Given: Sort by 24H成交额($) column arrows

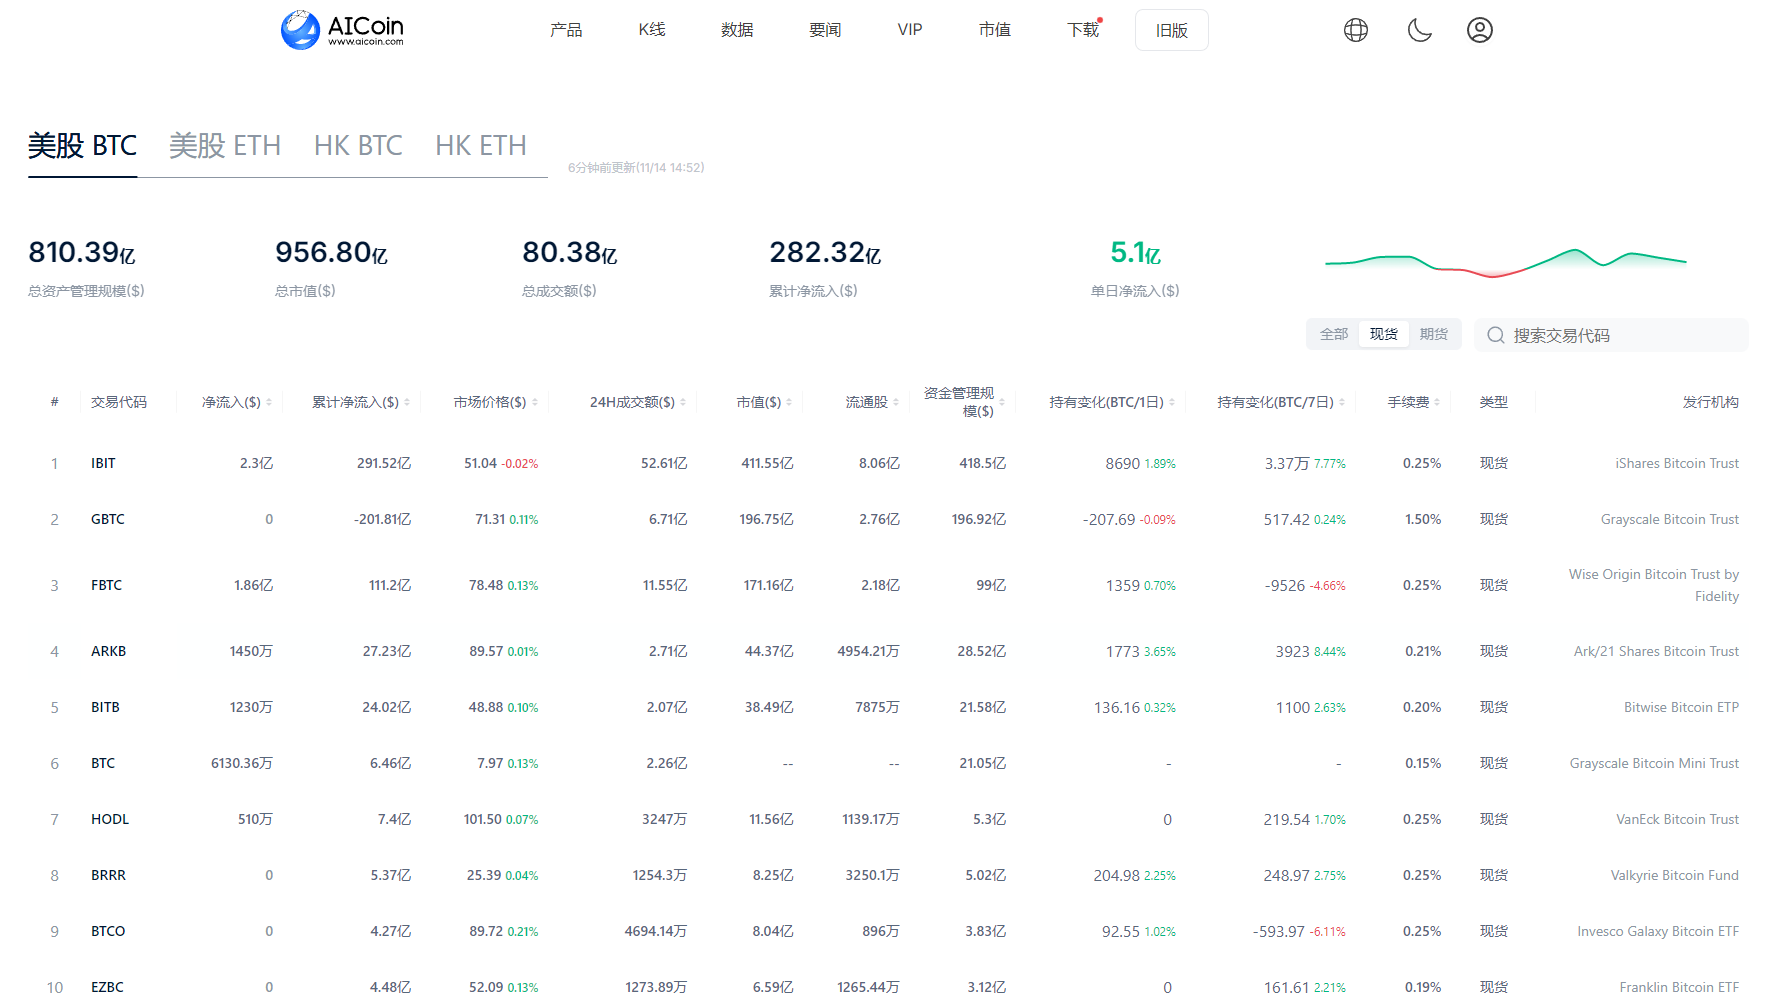Looking at the screenshot, I should (683, 402).
